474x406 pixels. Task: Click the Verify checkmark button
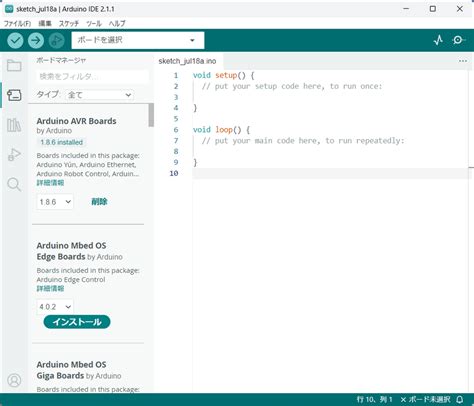[15, 41]
